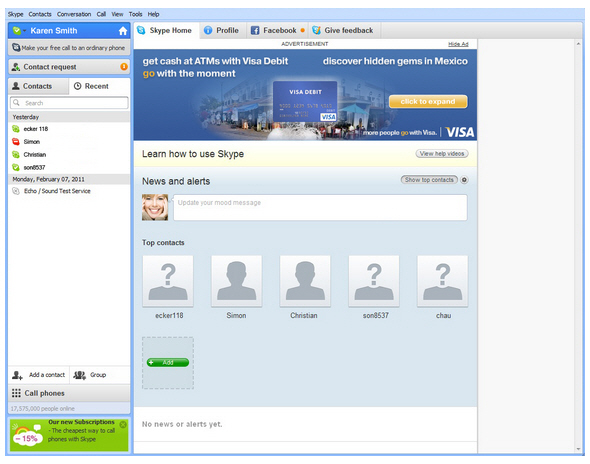
Task: Open the Conversation menu
Action: (74, 14)
